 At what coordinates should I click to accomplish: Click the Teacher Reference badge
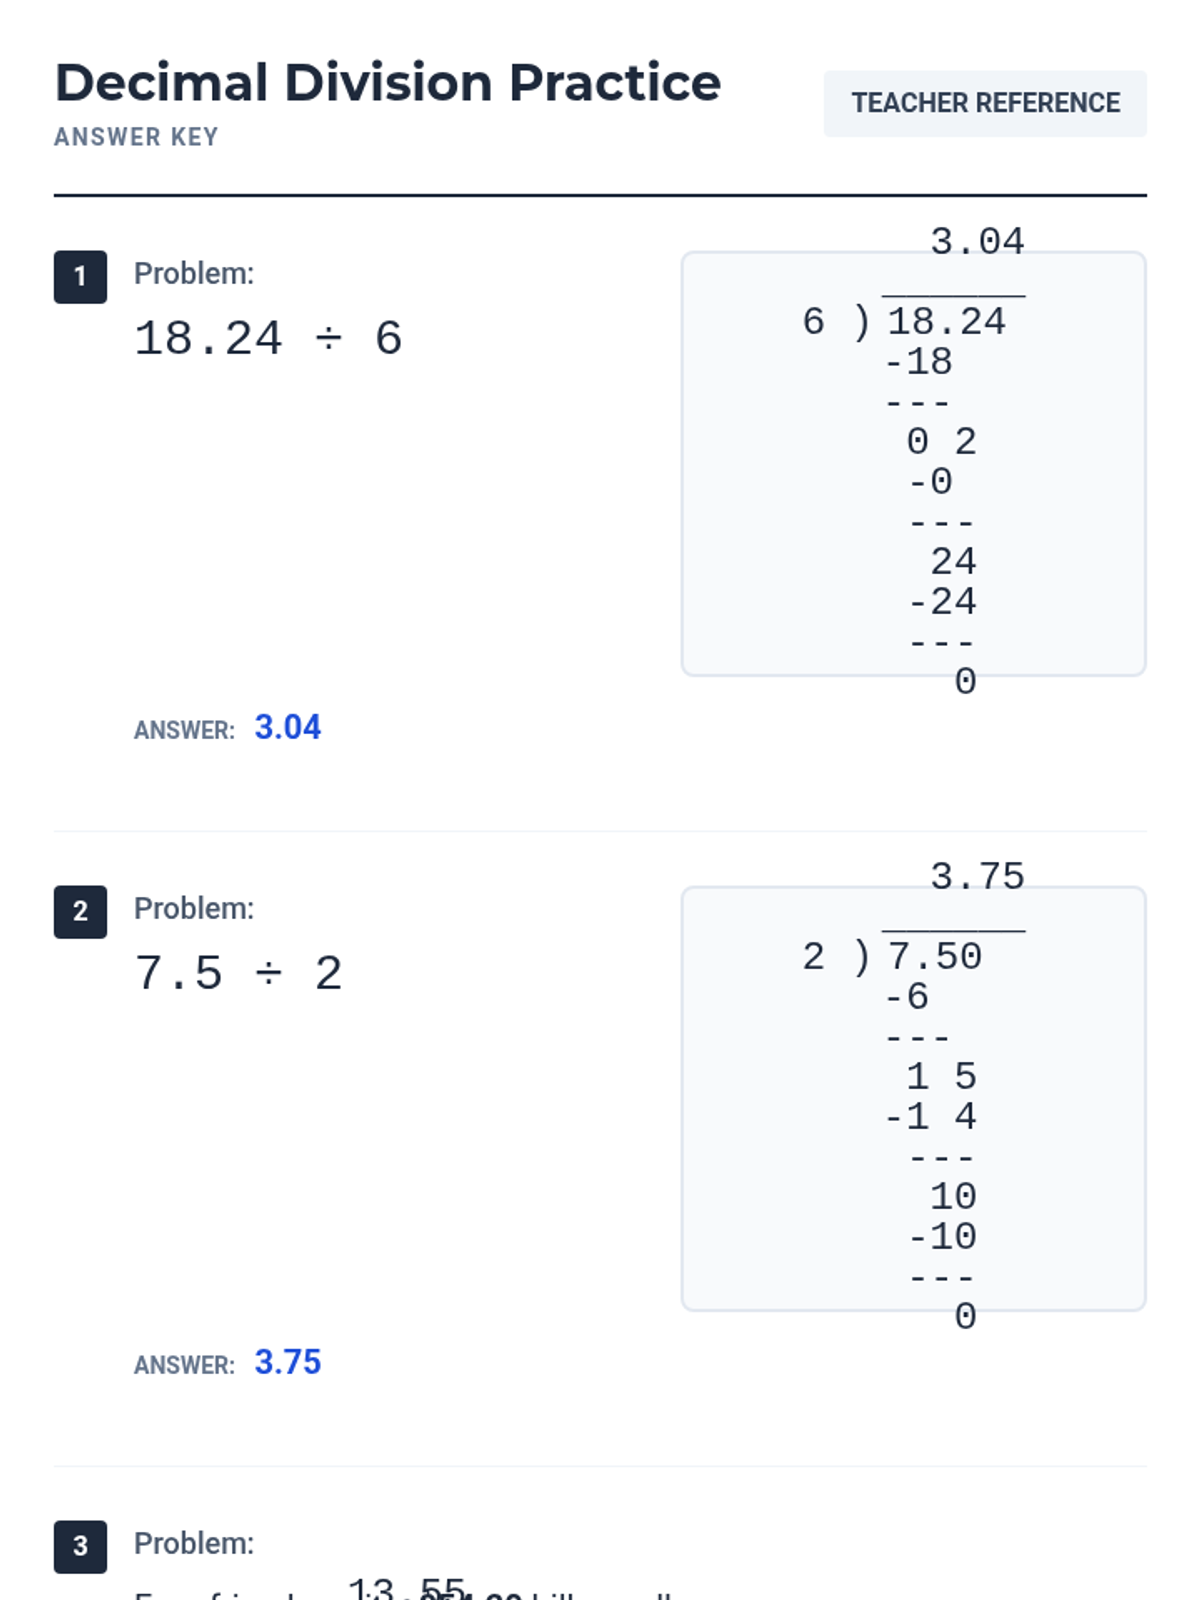click(x=985, y=103)
